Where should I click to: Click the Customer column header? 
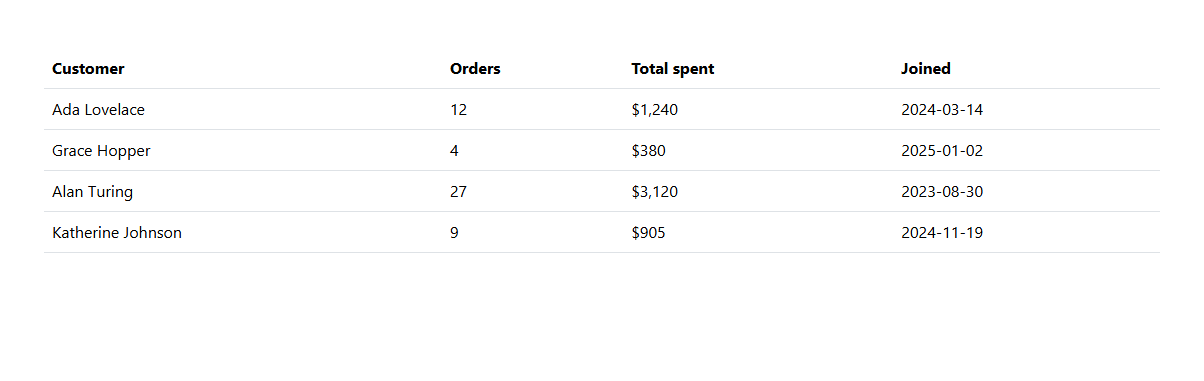coord(88,69)
